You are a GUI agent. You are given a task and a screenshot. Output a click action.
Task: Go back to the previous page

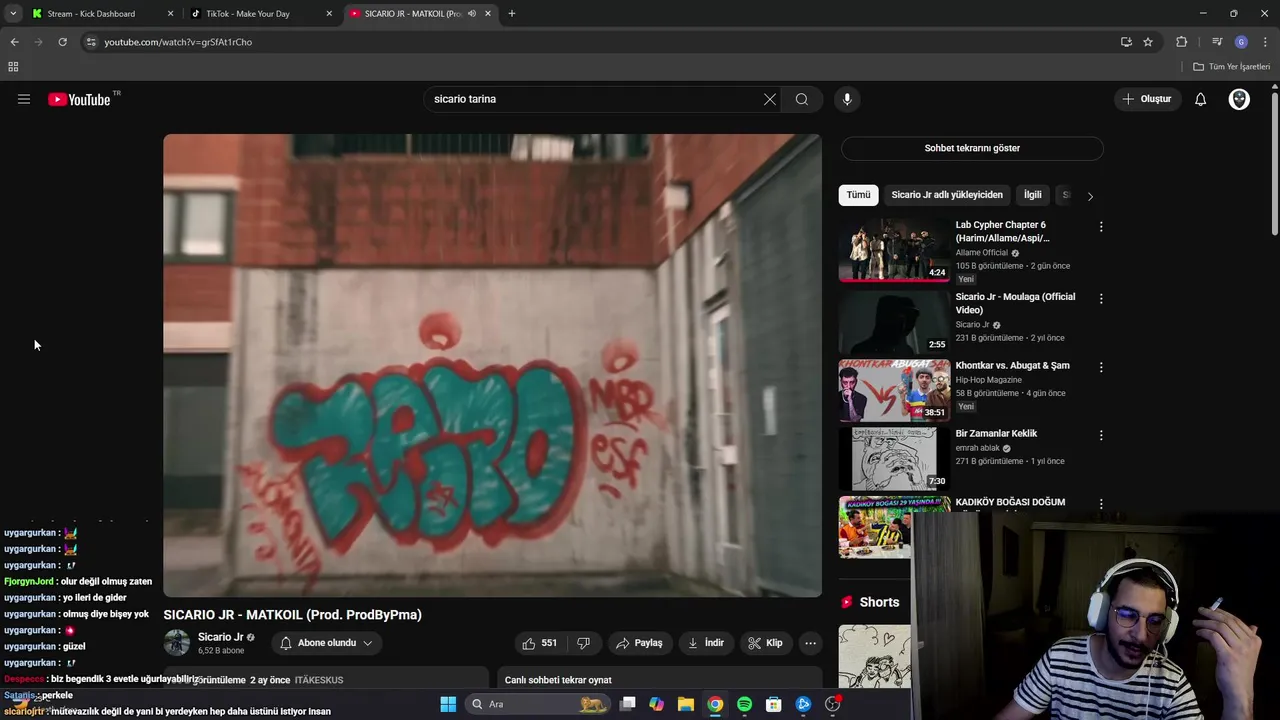point(14,42)
